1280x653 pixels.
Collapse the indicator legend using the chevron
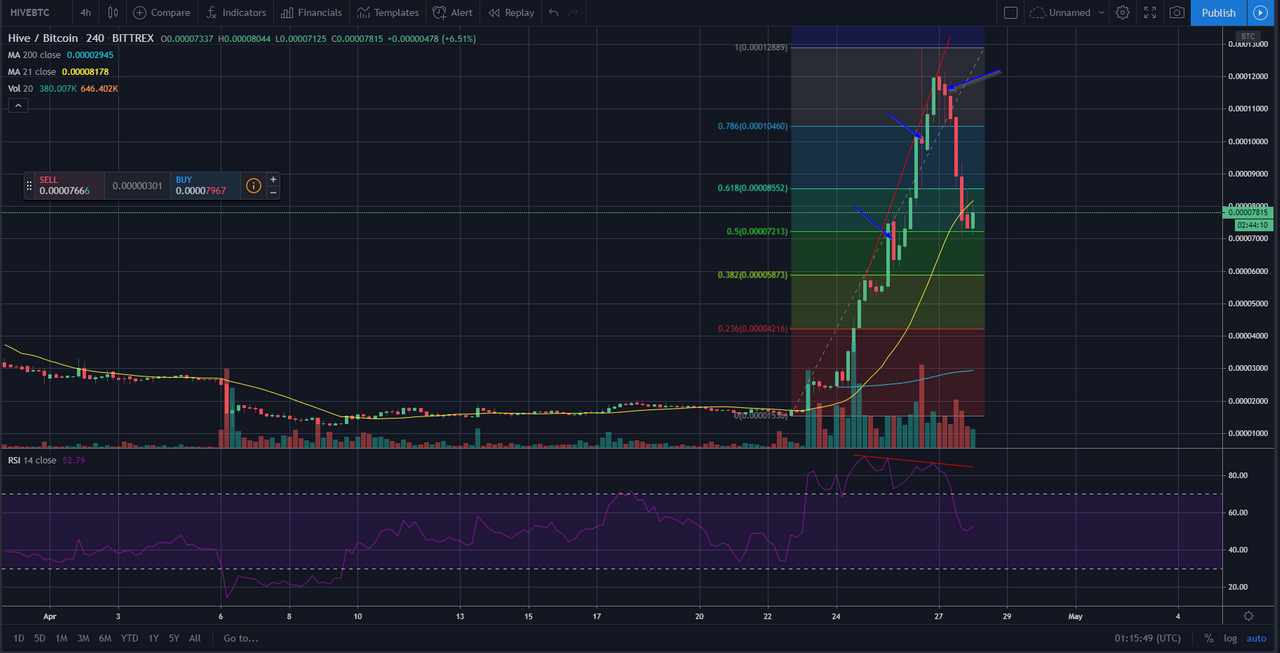coord(17,104)
